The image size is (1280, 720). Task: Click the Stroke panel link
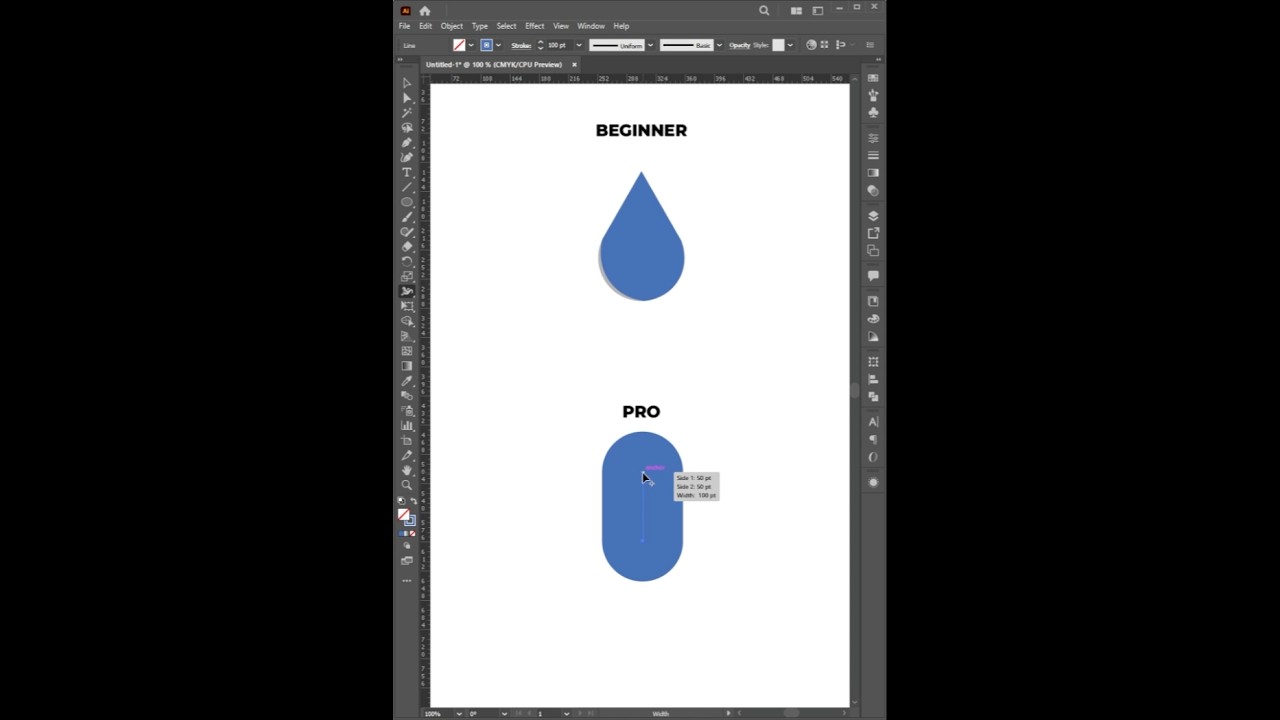tap(521, 45)
